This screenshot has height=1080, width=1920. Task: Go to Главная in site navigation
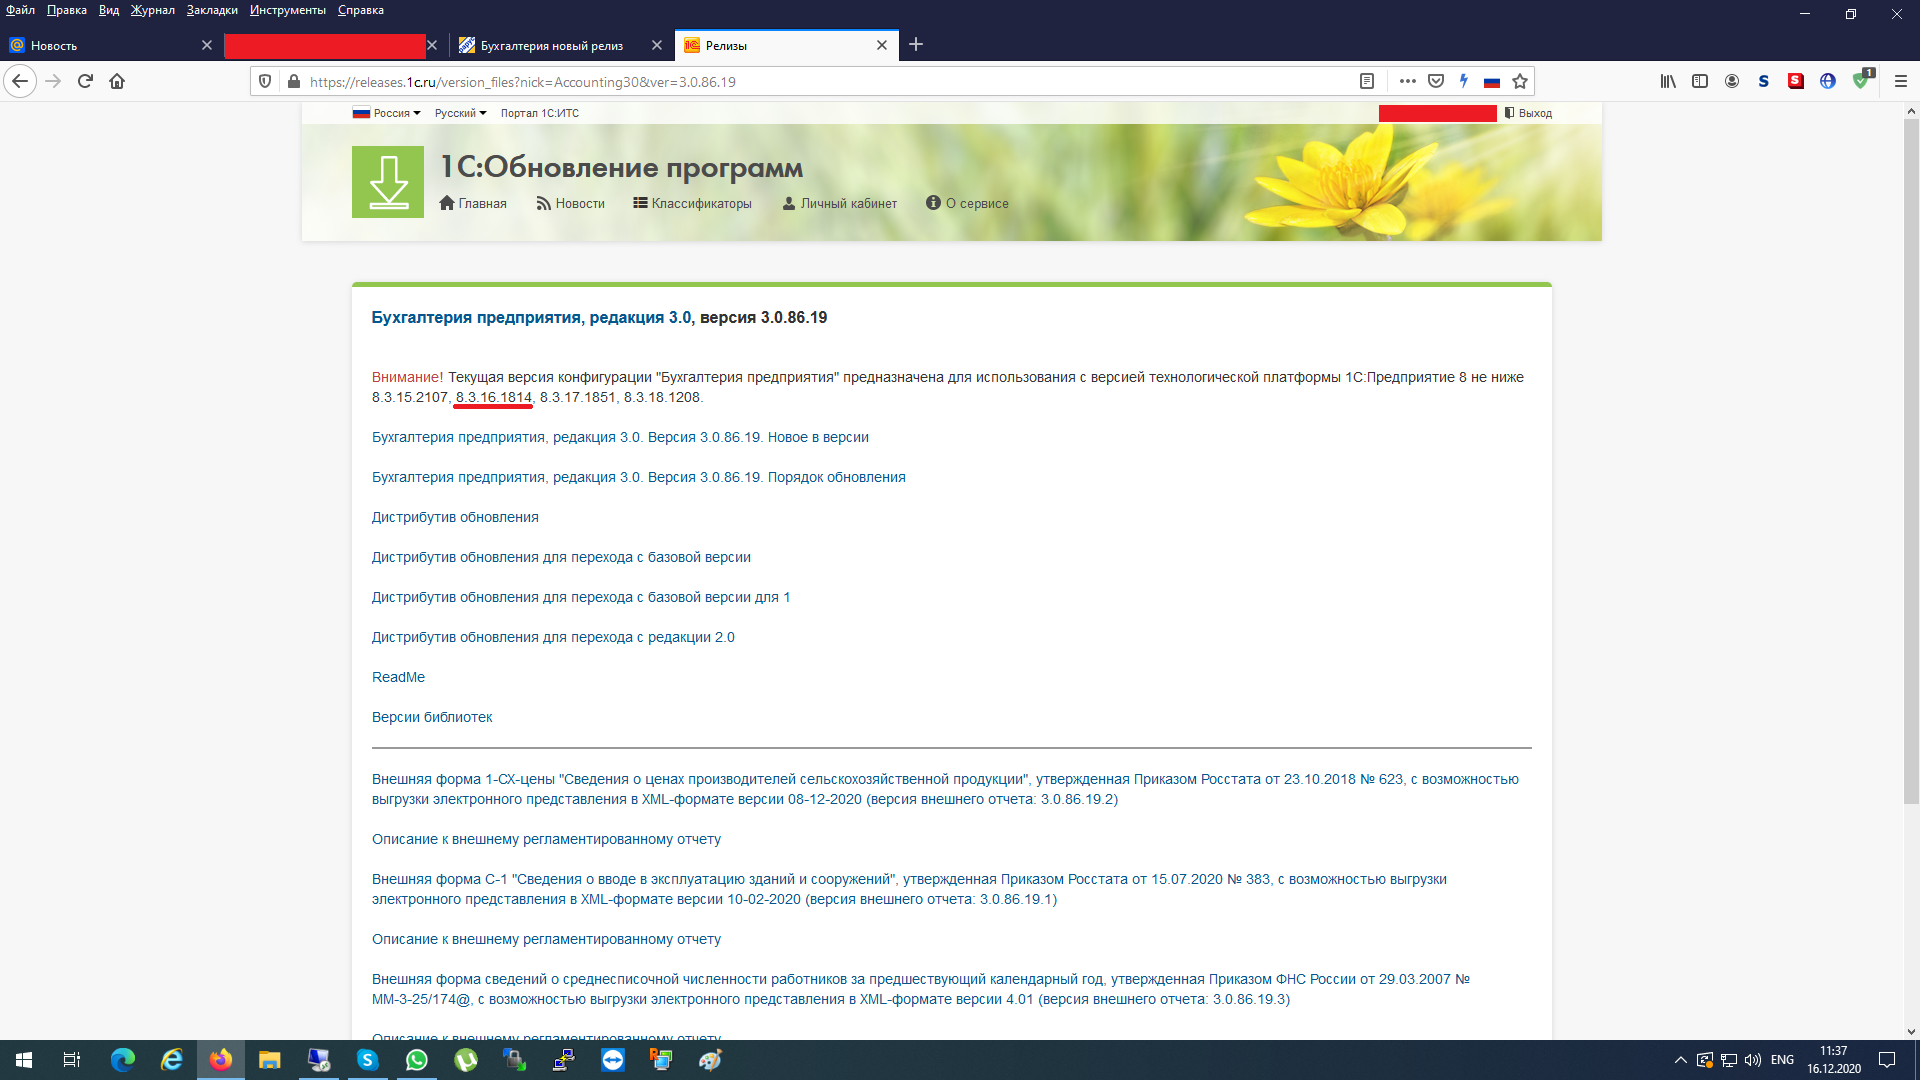473,203
